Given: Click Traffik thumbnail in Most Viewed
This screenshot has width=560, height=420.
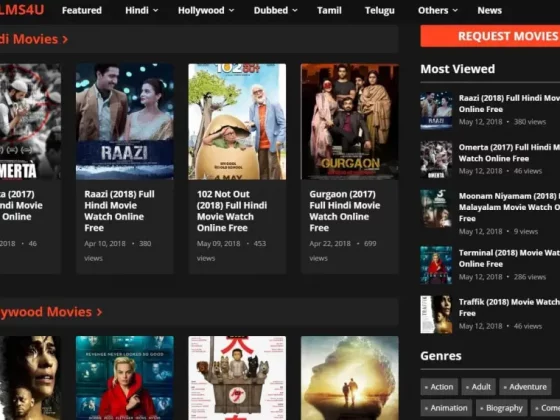Looking at the screenshot, I should tap(436, 314).
